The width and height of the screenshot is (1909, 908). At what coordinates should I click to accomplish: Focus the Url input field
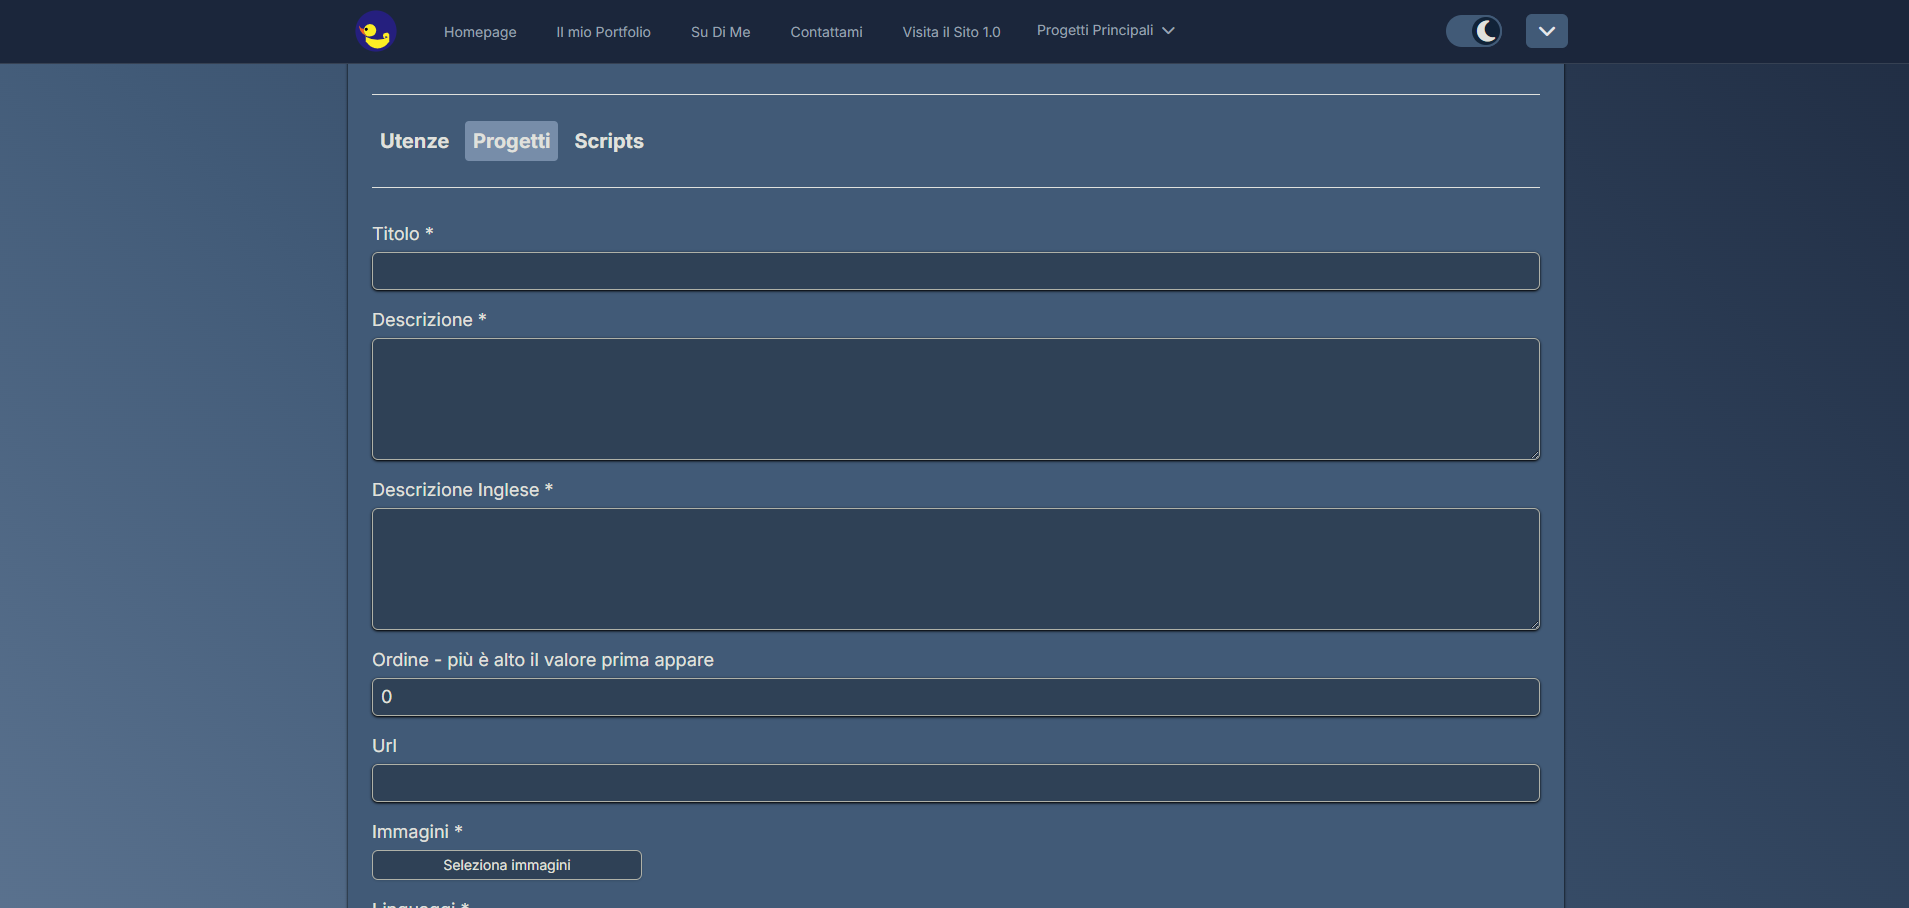(x=956, y=783)
